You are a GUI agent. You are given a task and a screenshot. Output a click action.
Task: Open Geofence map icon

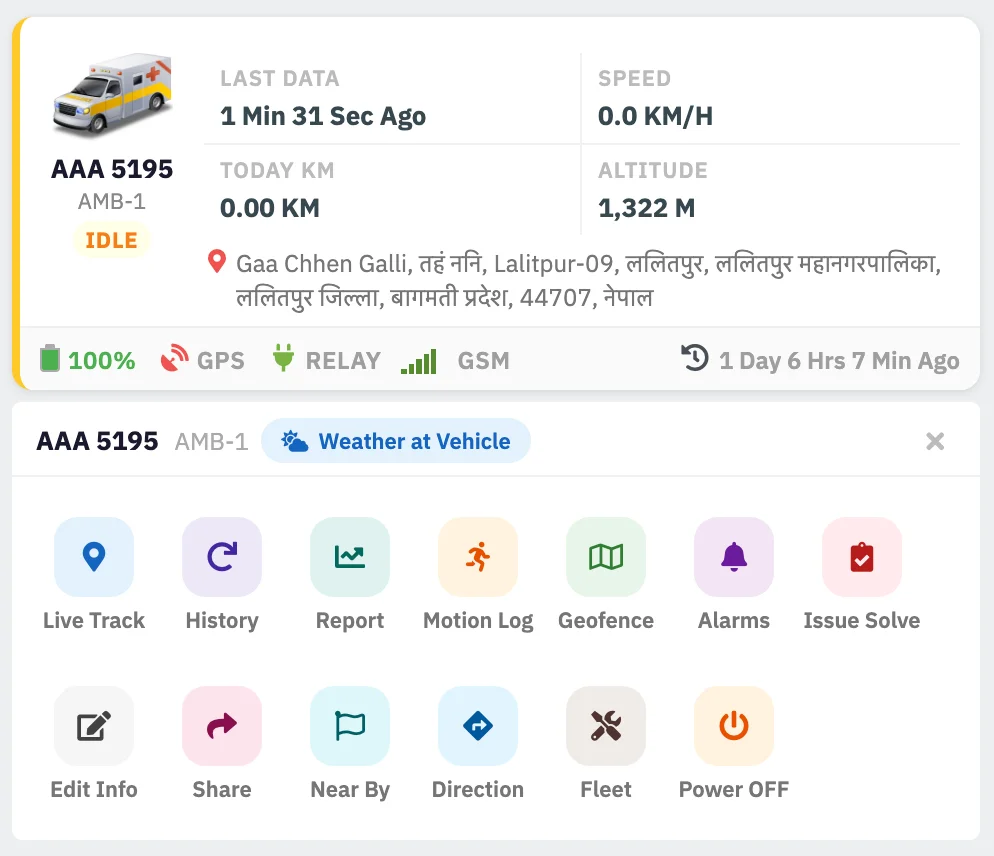[x=606, y=557]
